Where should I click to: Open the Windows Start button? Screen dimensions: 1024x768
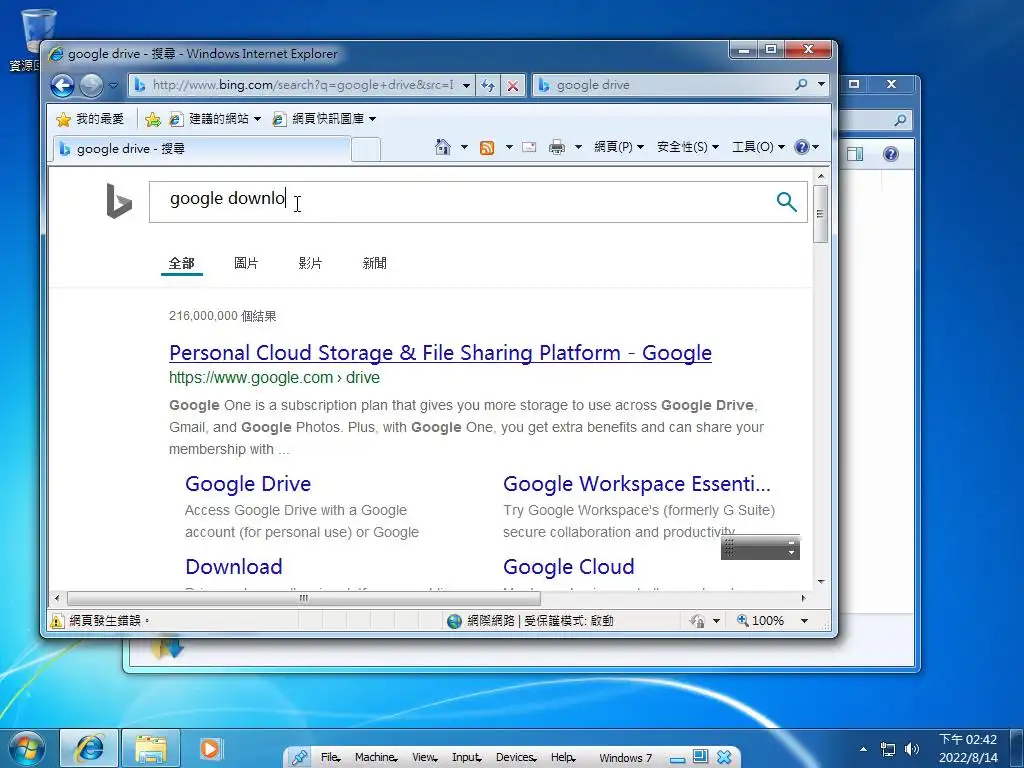click(x=27, y=748)
